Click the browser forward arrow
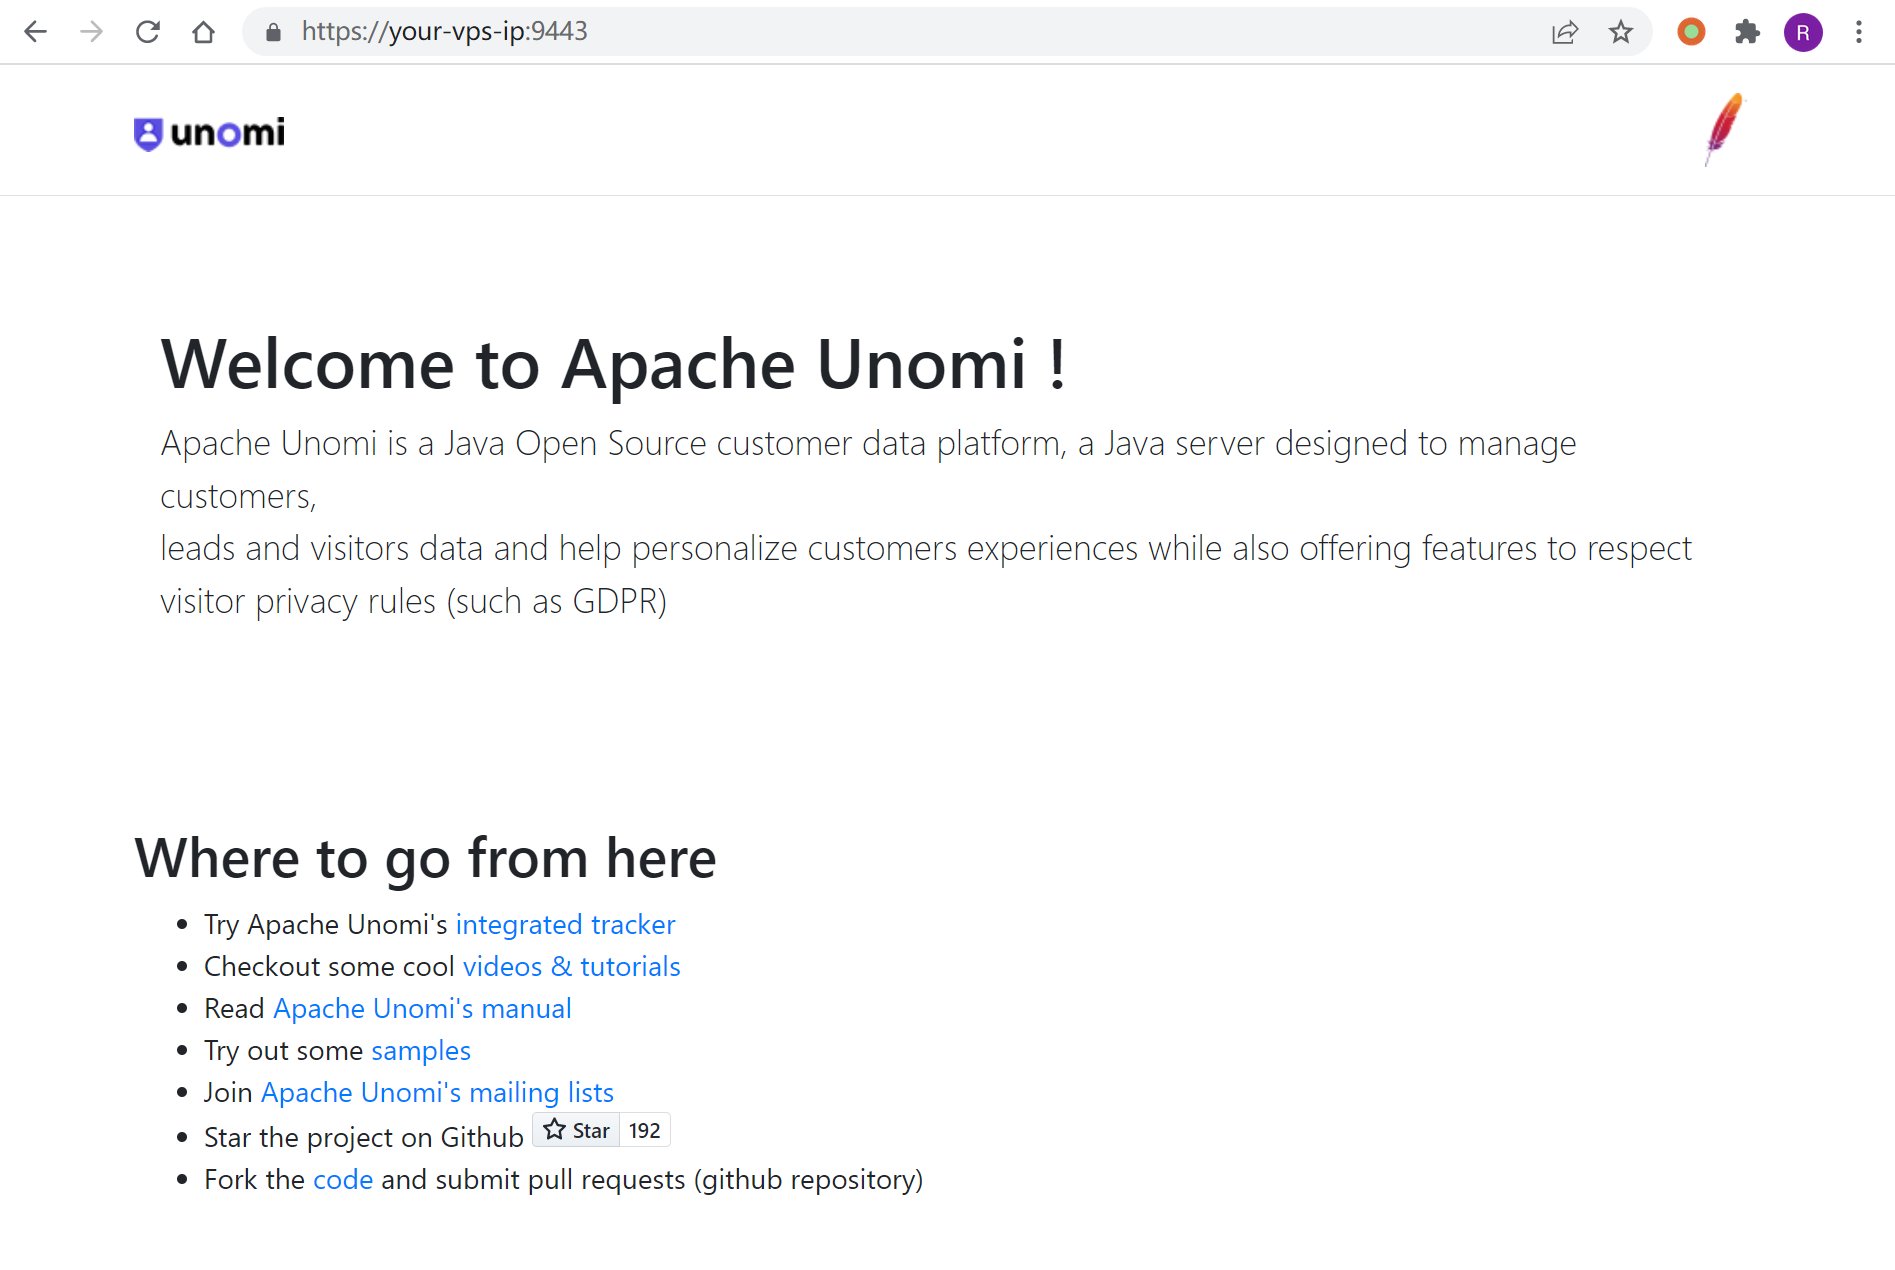Screen dimensions: 1895x1270 tap(92, 32)
